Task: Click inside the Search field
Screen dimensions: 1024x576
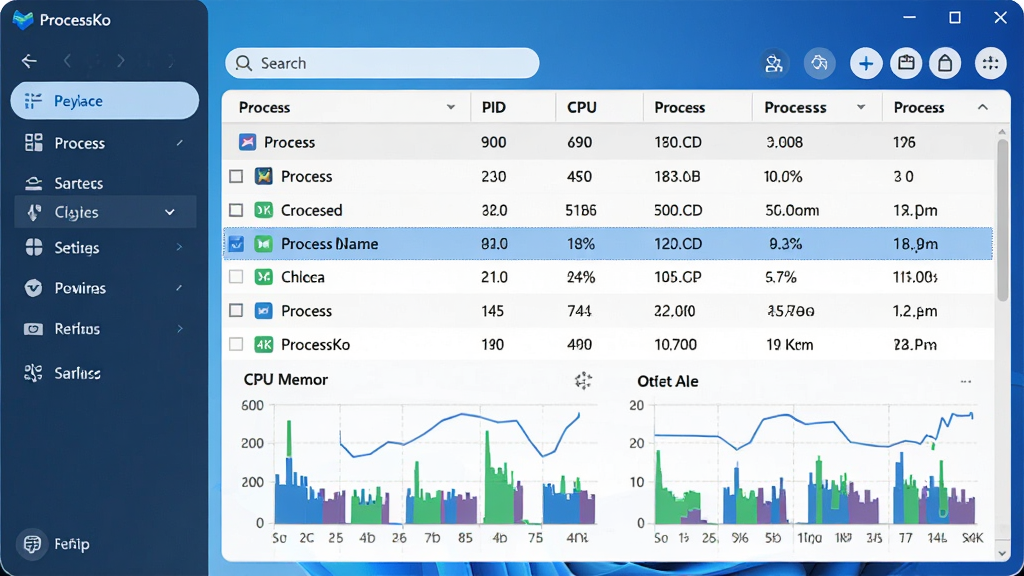Action: (382, 63)
